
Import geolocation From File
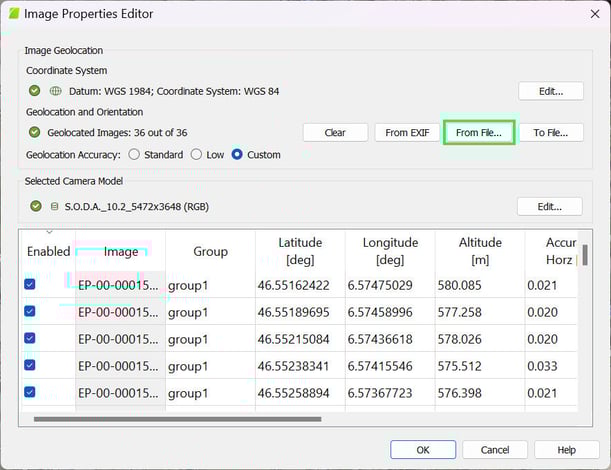coord(479,133)
